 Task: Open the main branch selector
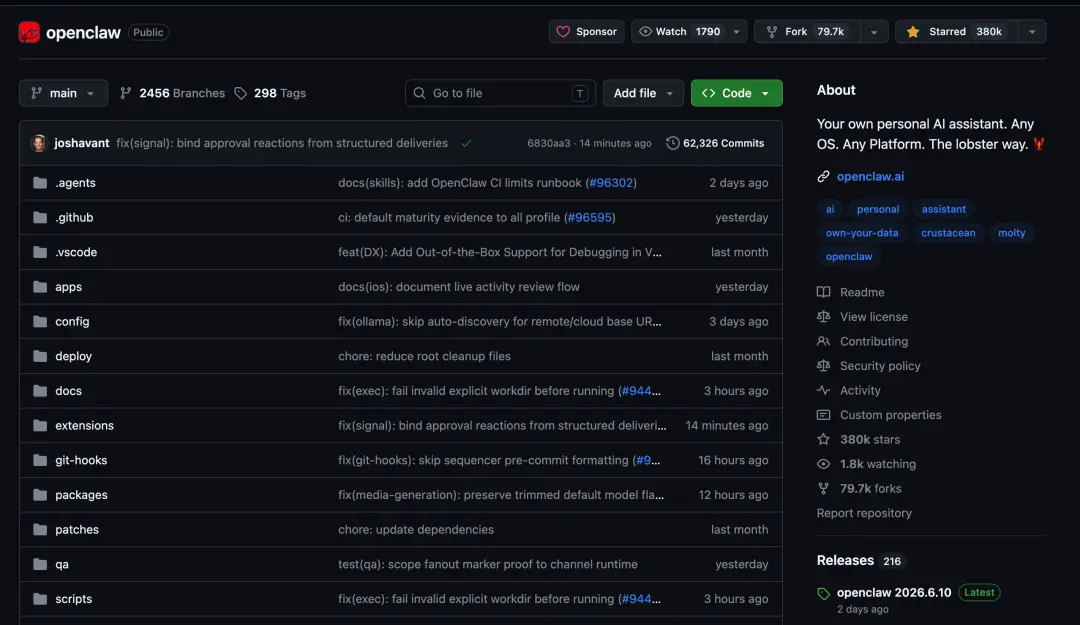click(63, 93)
